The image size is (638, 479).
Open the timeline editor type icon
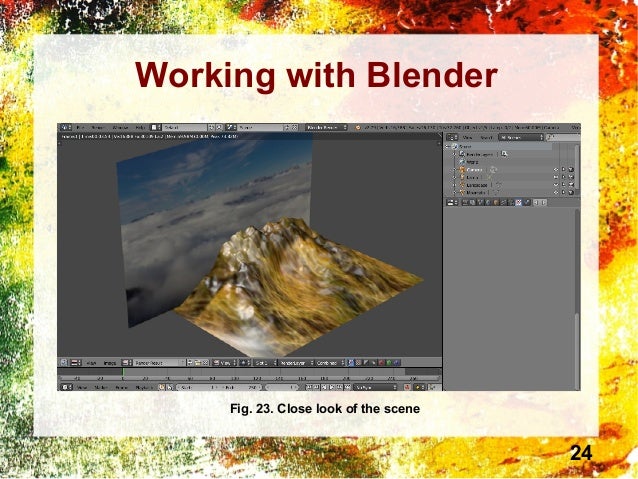point(66,387)
